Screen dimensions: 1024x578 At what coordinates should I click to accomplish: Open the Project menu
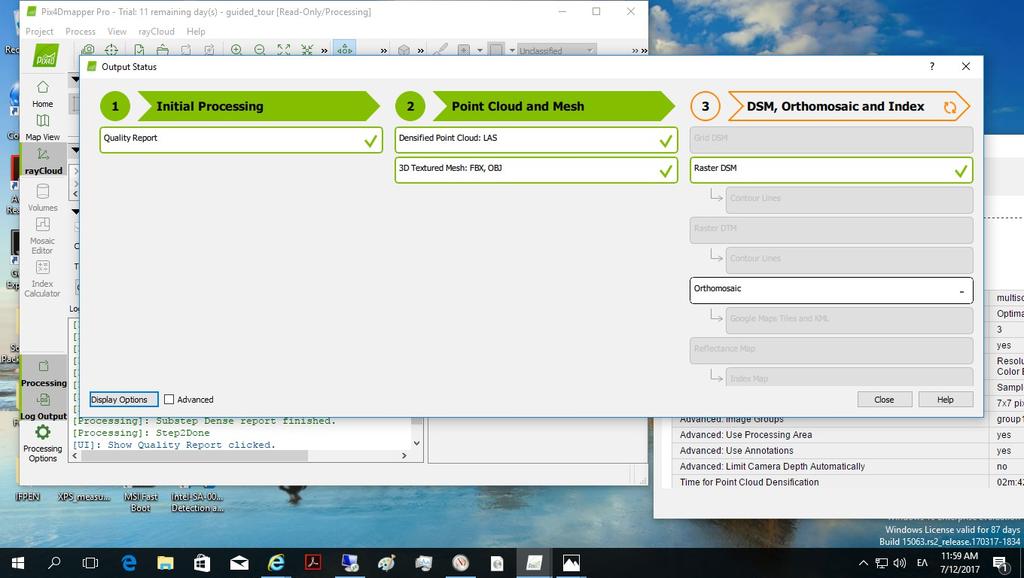tap(39, 31)
